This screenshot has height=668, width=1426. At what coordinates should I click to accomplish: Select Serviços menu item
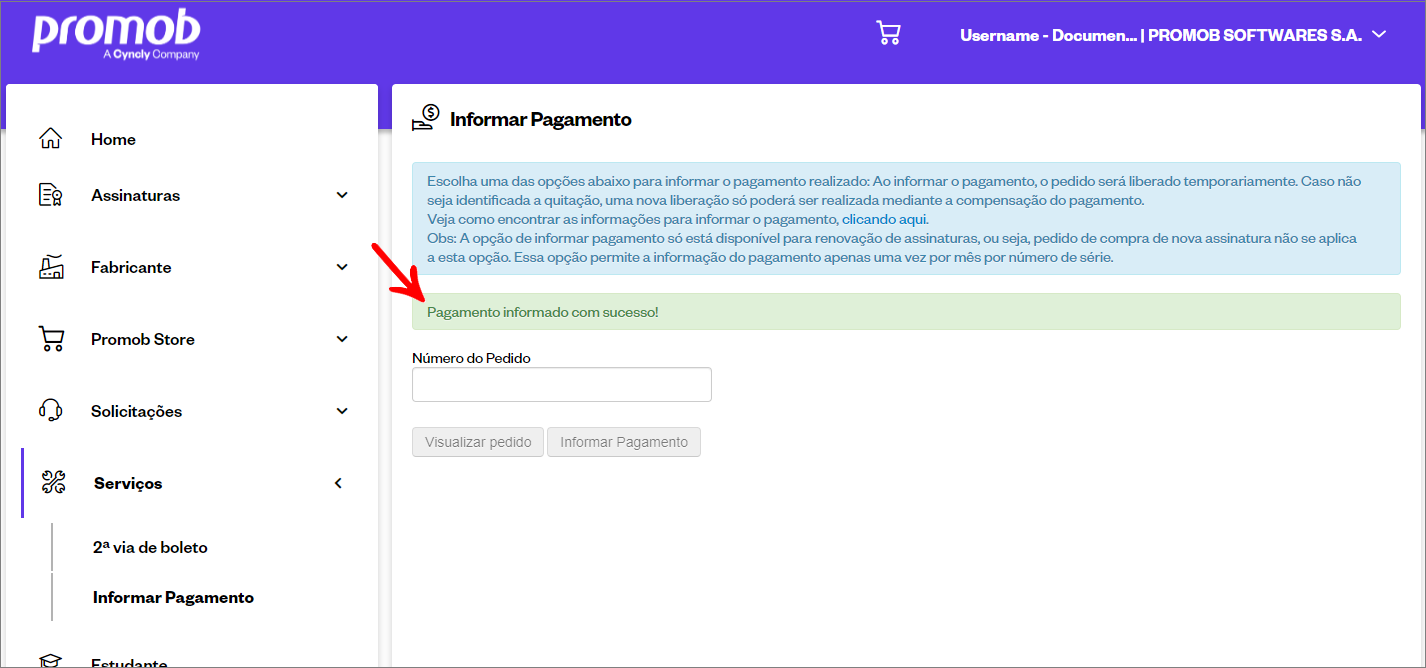(x=128, y=483)
